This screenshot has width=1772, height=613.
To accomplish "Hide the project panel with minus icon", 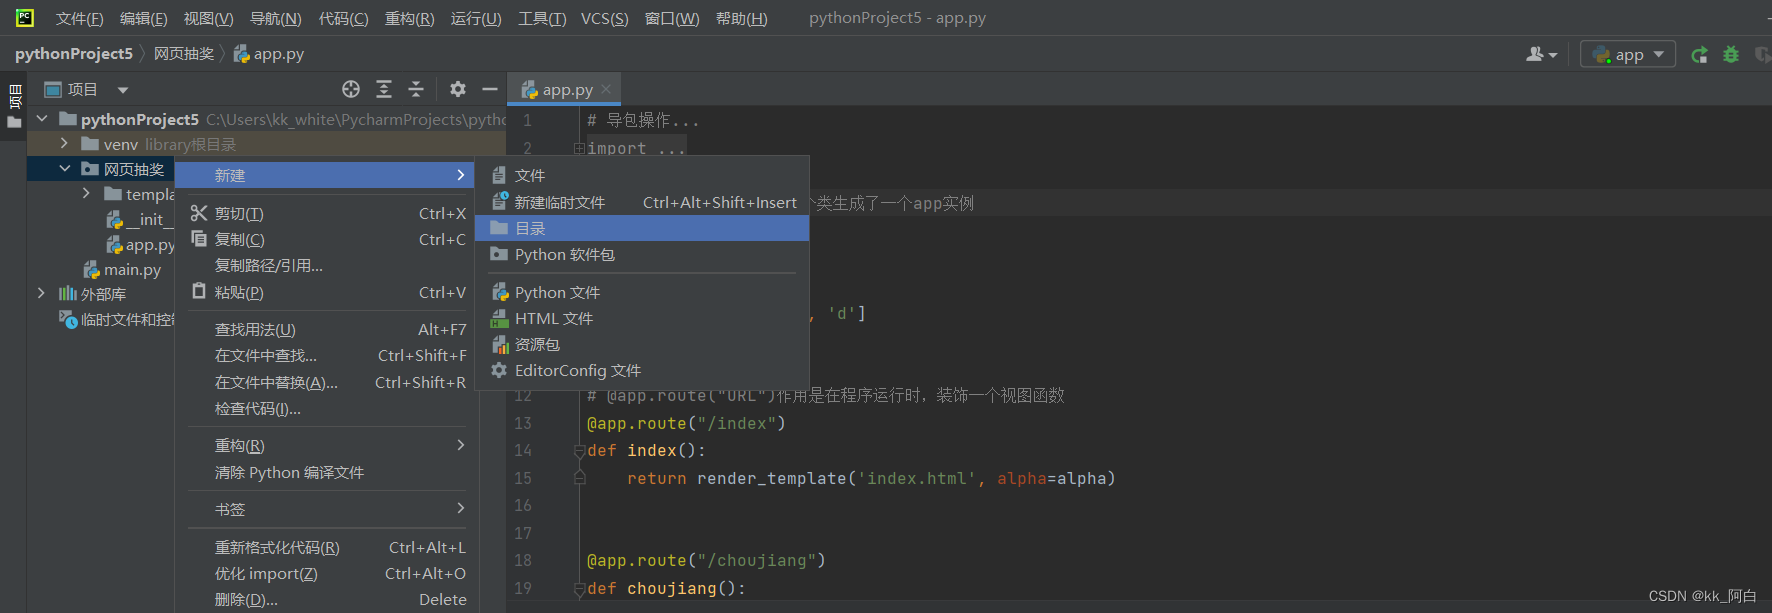I will pos(490,89).
